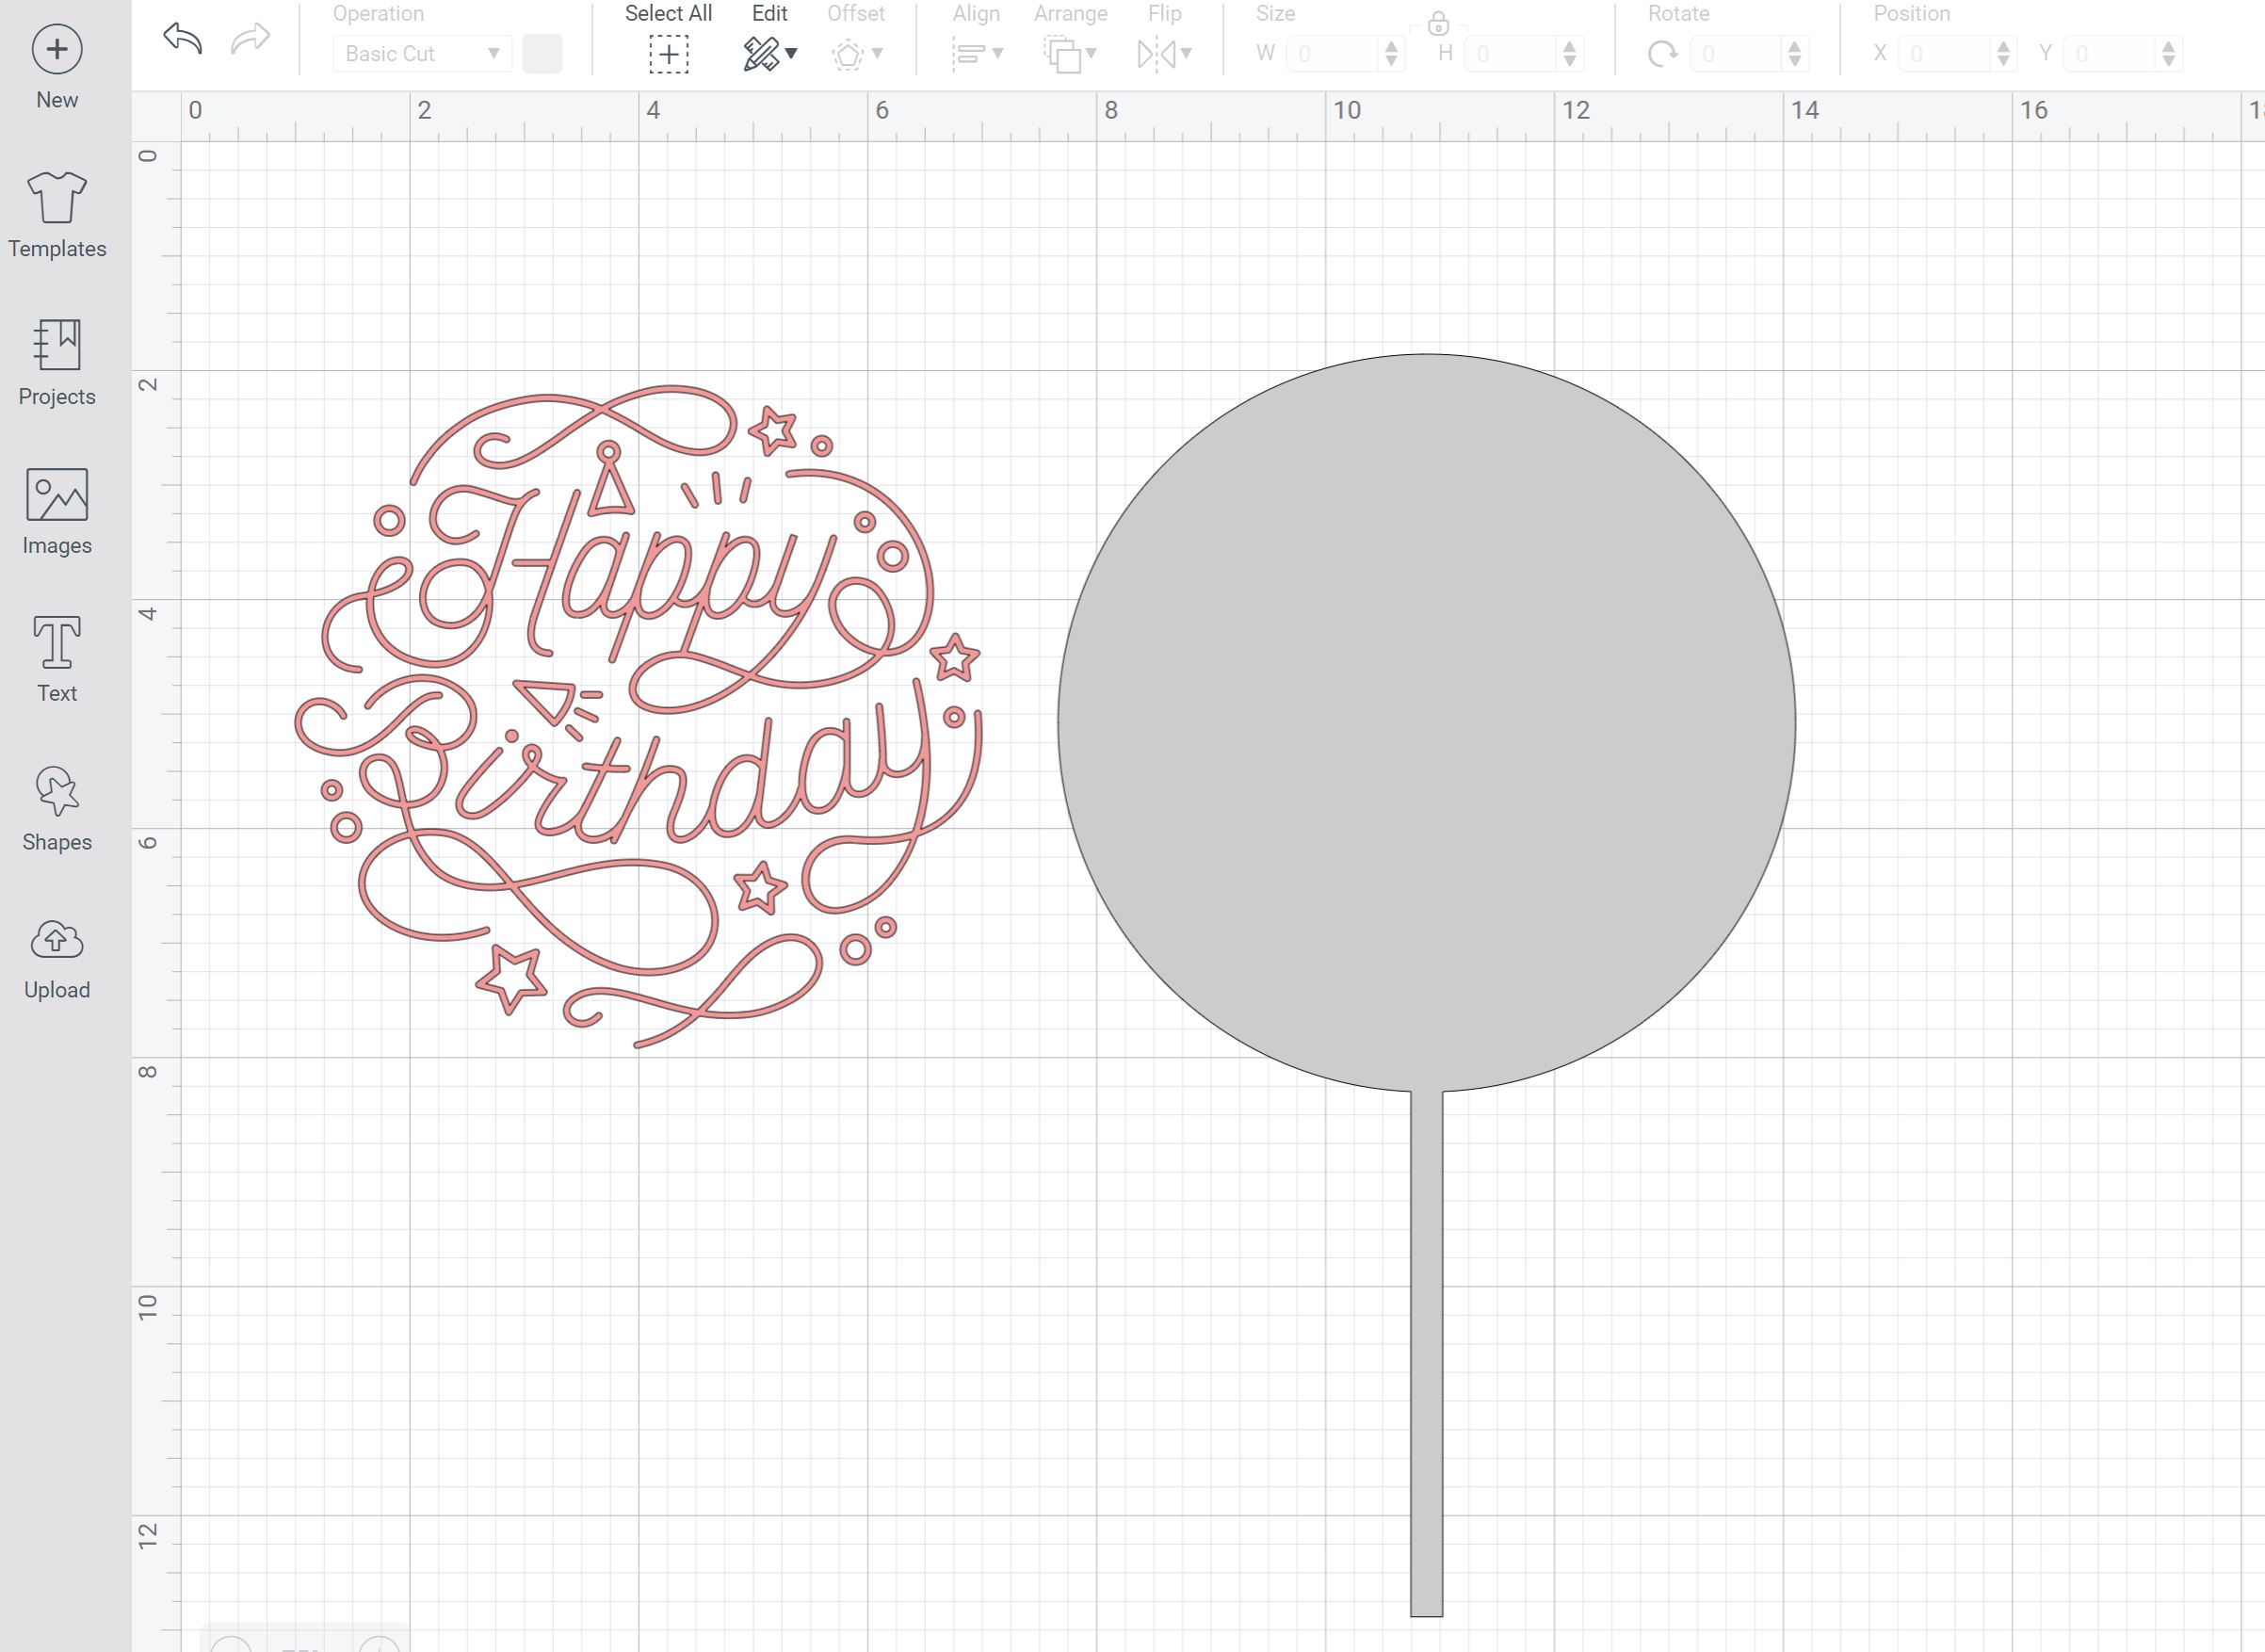Image resolution: width=2265 pixels, height=1652 pixels.
Task: Browse Images from the sidebar
Action: (57, 497)
